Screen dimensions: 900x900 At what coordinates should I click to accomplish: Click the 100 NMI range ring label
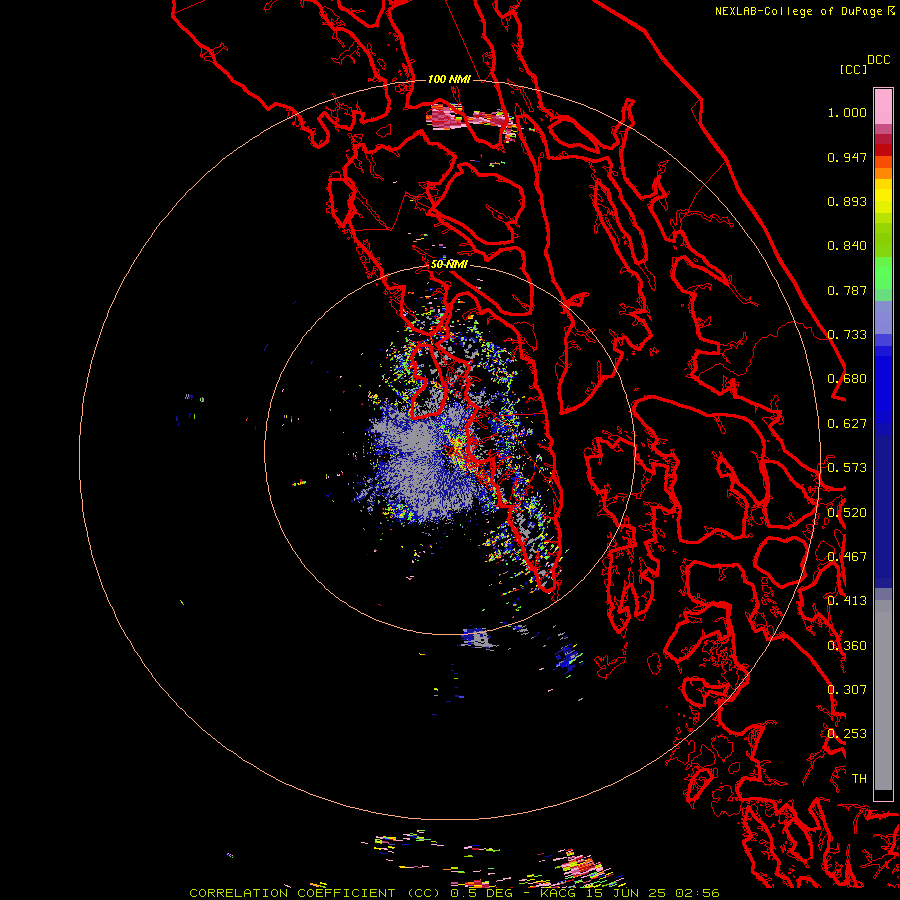[x=449, y=79]
